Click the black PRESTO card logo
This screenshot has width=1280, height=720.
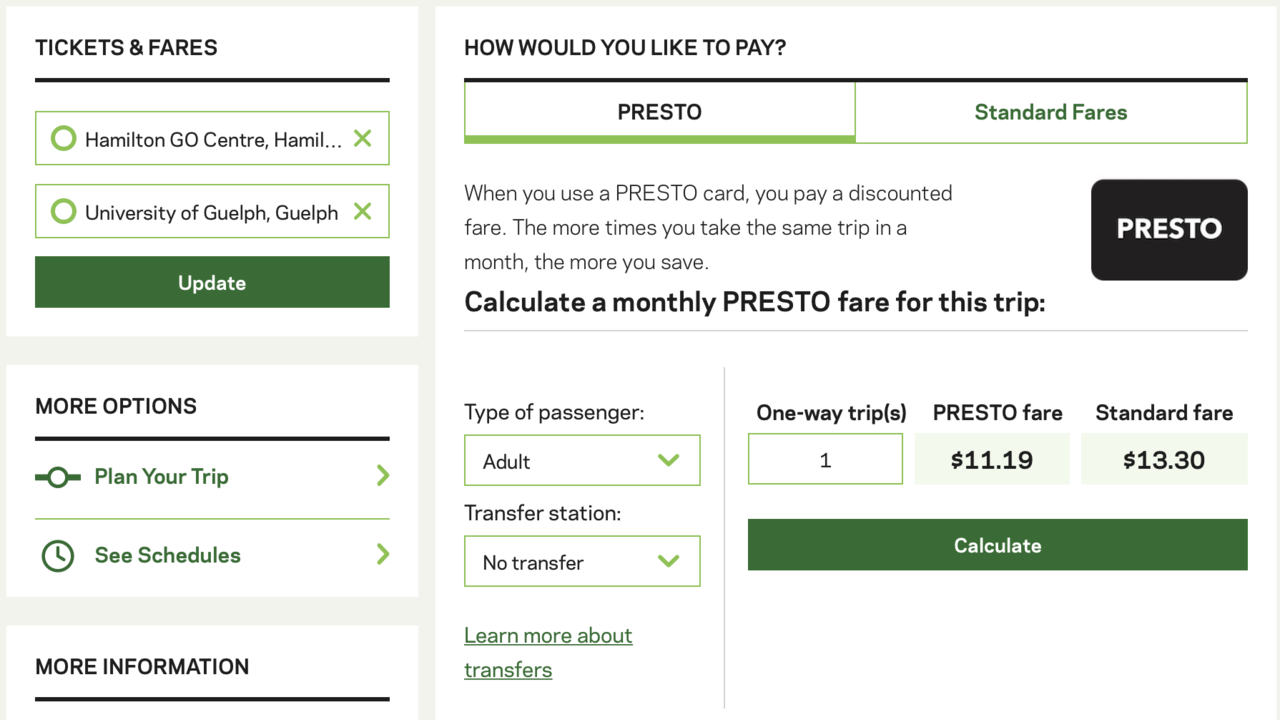1168,229
